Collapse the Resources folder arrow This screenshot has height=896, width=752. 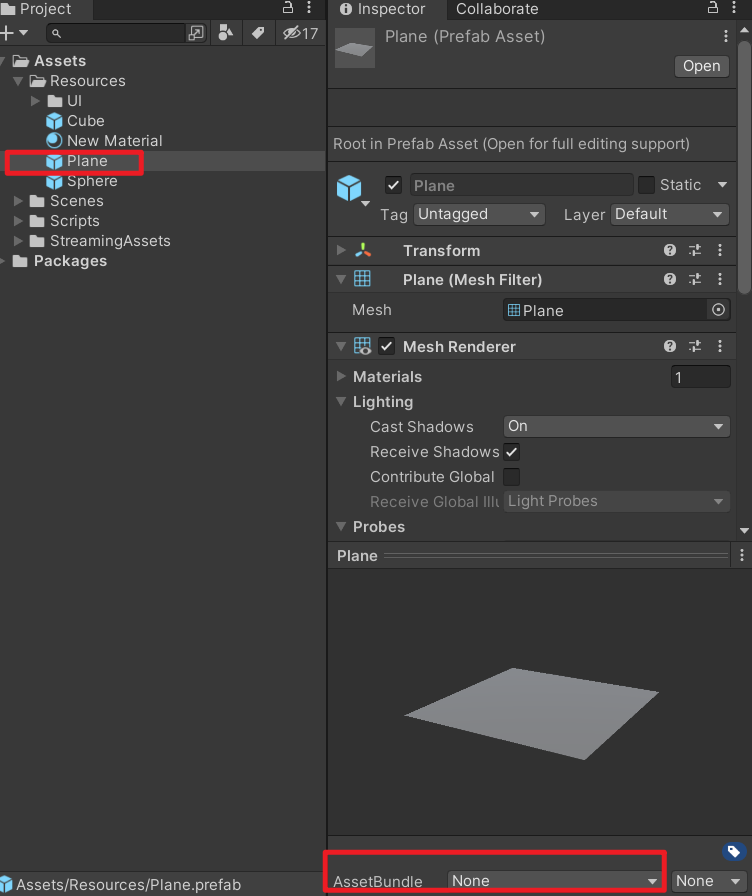[18, 81]
